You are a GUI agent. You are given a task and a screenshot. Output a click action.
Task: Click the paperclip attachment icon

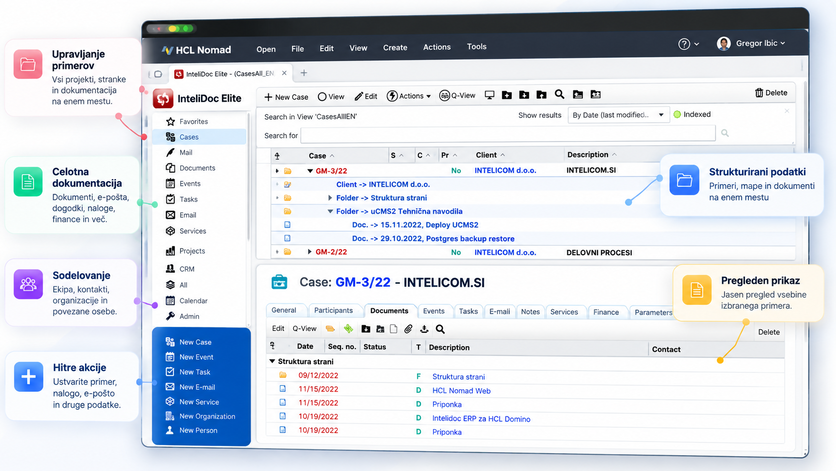click(408, 329)
